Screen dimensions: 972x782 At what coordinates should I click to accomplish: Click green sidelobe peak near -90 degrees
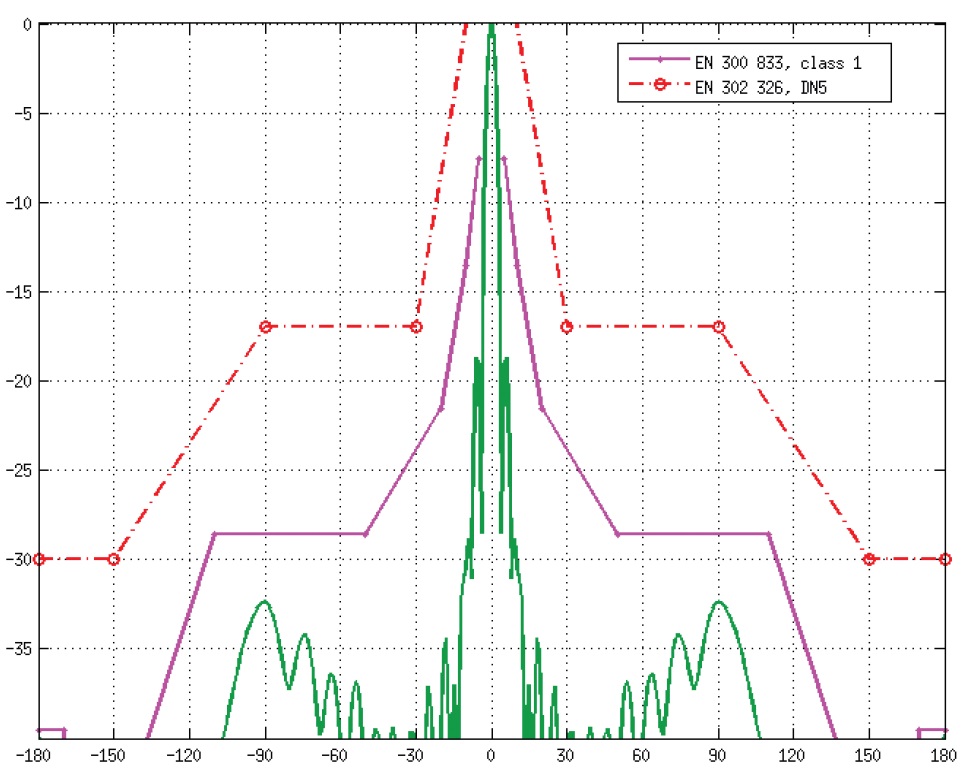[x=265, y=602]
